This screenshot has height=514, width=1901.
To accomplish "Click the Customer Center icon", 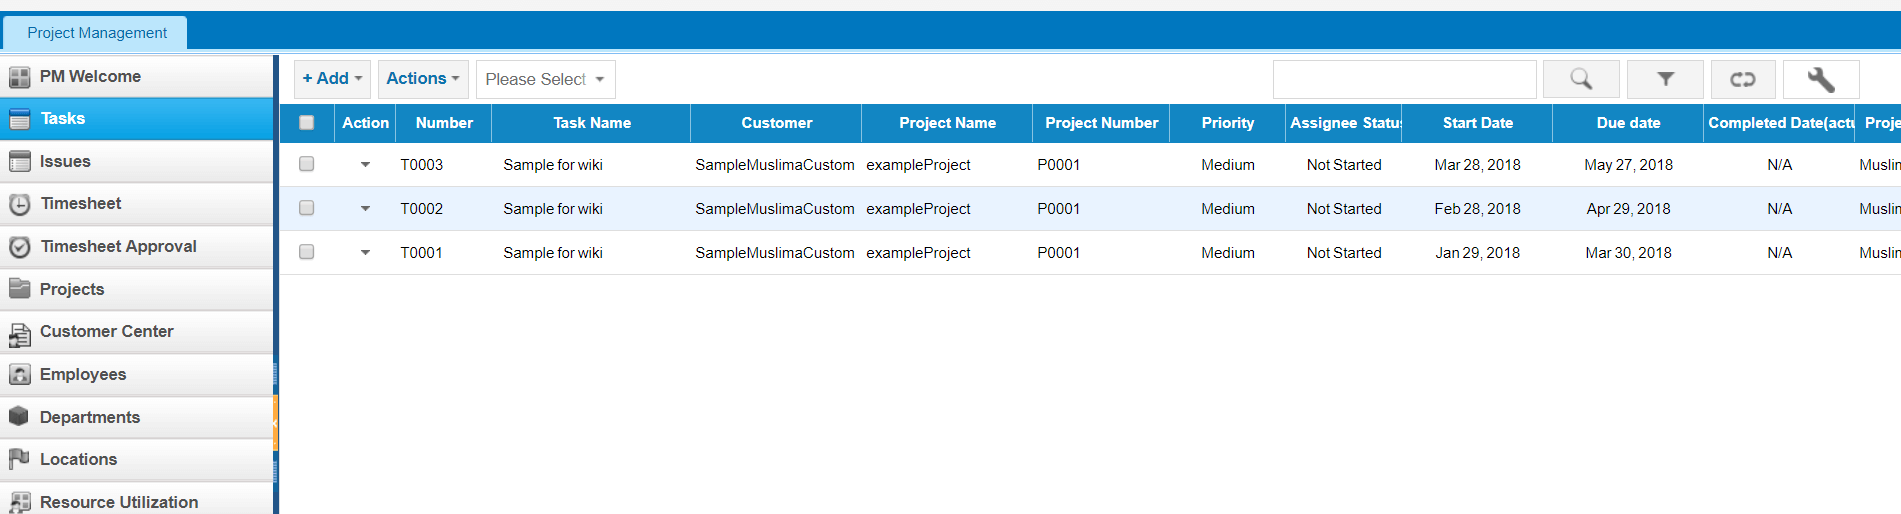I will 19,332.
